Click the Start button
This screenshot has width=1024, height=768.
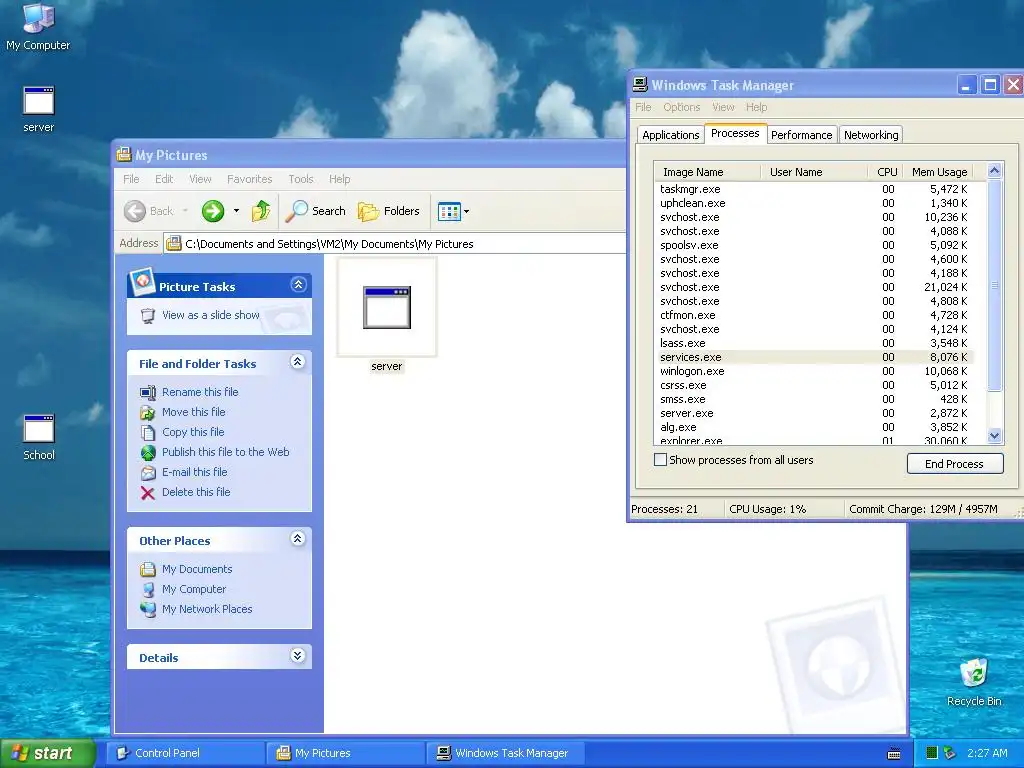click(x=47, y=753)
